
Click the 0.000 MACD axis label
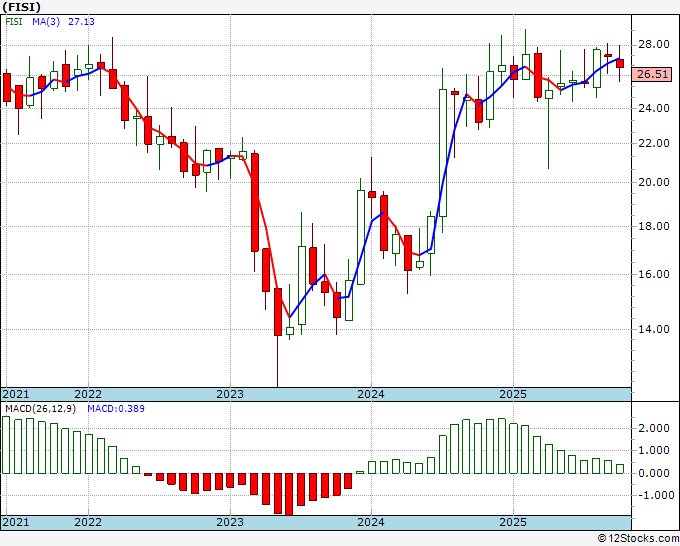(654, 473)
